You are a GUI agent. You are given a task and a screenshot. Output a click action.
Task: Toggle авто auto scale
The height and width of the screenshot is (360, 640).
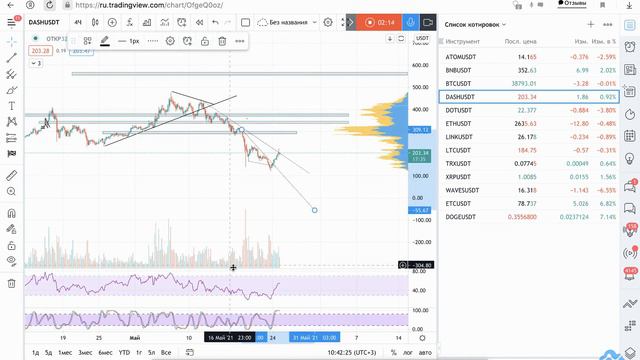(x=425, y=352)
